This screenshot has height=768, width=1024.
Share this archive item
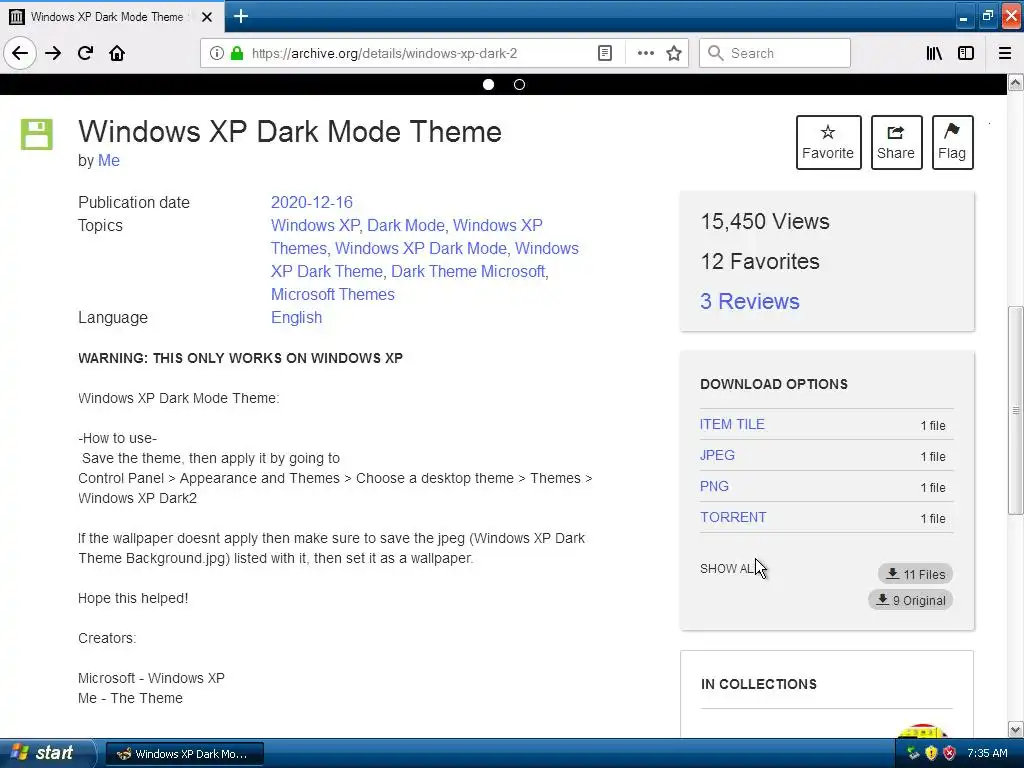[896, 142]
